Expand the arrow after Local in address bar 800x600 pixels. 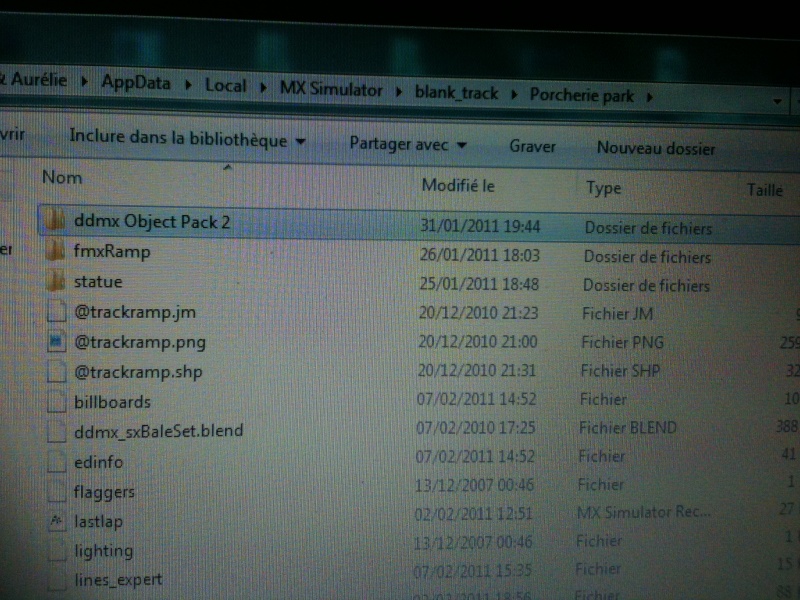(x=263, y=87)
